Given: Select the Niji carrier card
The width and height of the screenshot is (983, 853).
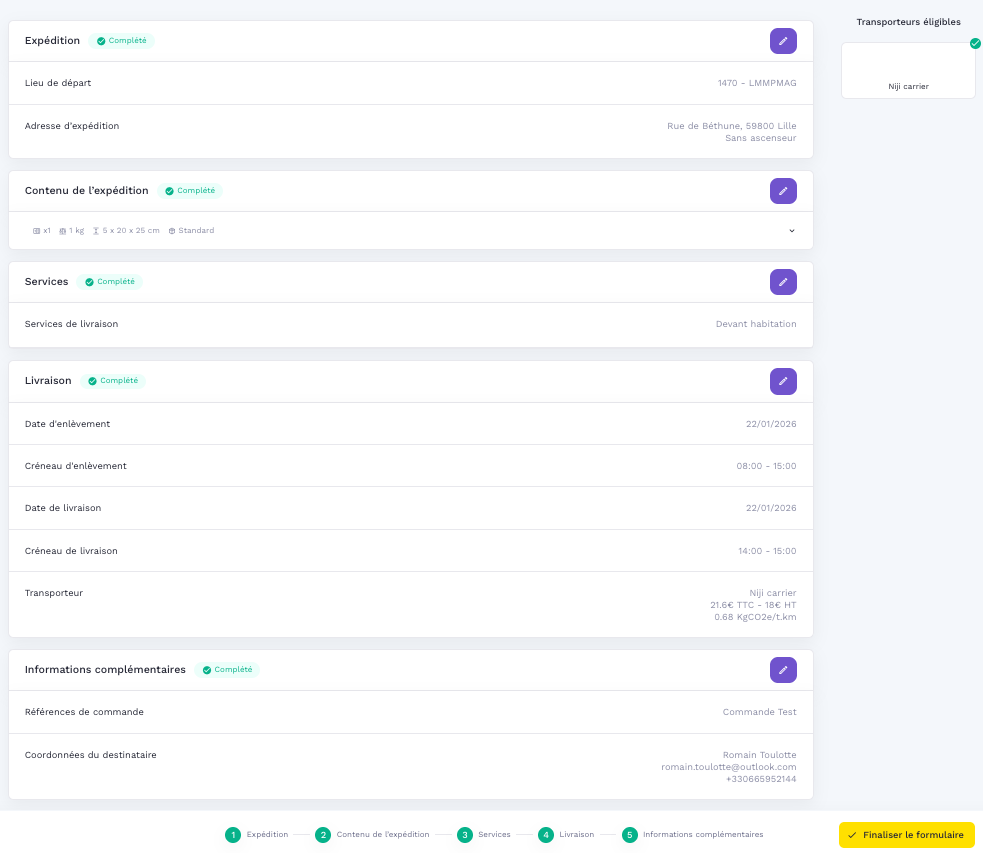Looking at the screenshot, I should click(x=908, y=71).
